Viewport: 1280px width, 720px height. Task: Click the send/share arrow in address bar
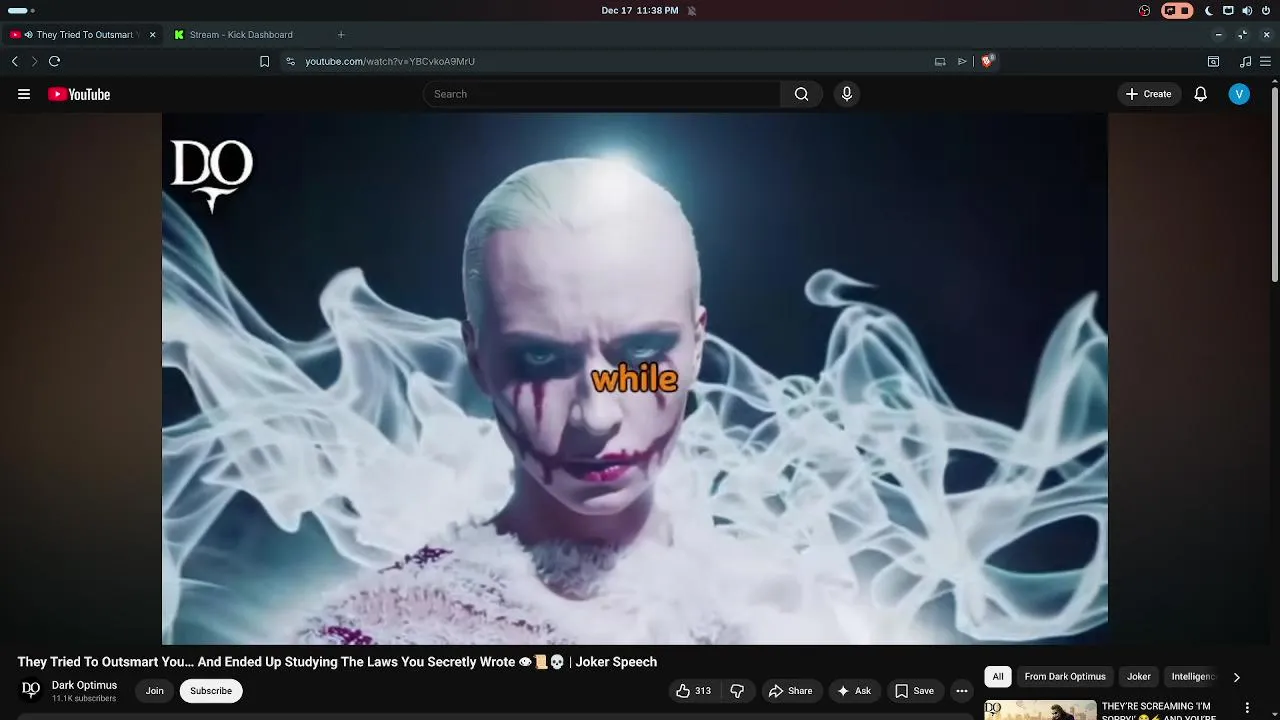pos(962,61)
